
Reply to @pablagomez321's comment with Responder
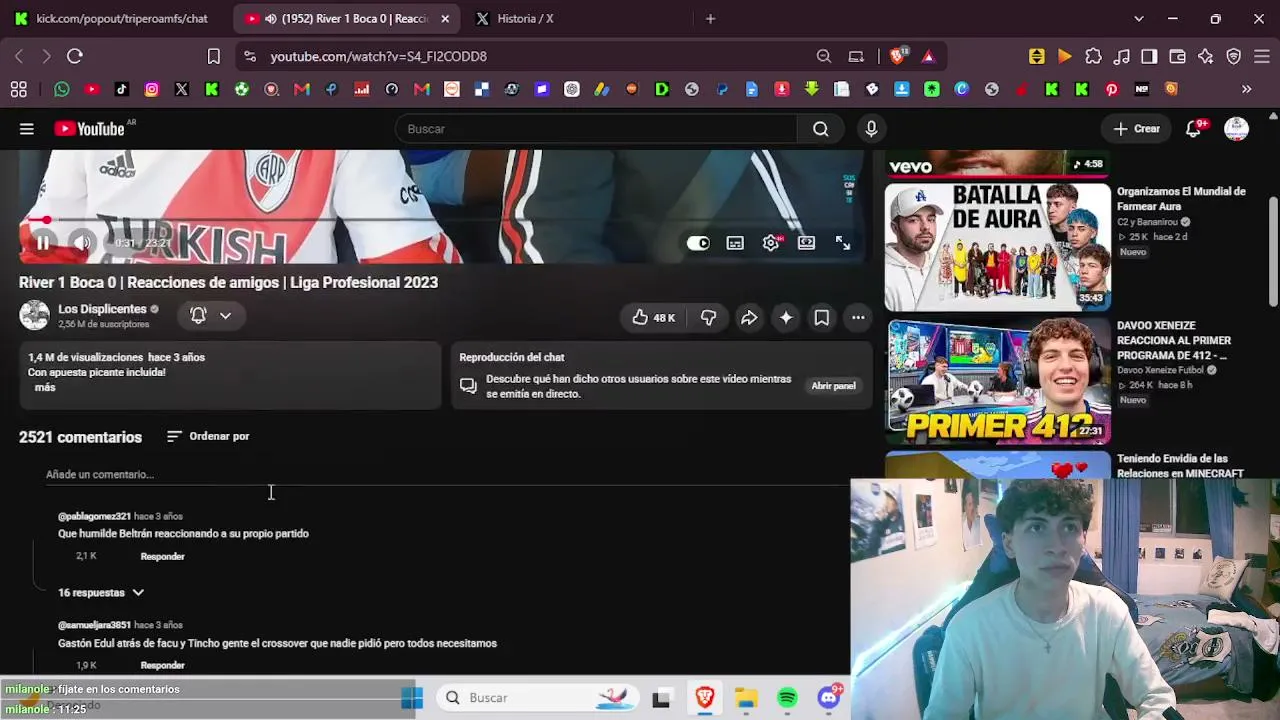pos(162,556)
